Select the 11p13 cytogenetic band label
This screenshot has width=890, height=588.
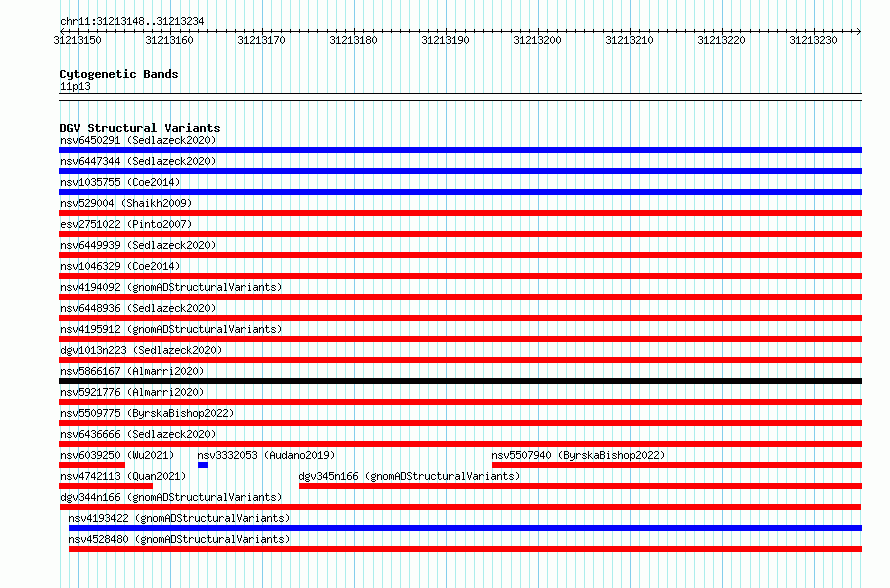pyautogui.click(x=75, y=87)
